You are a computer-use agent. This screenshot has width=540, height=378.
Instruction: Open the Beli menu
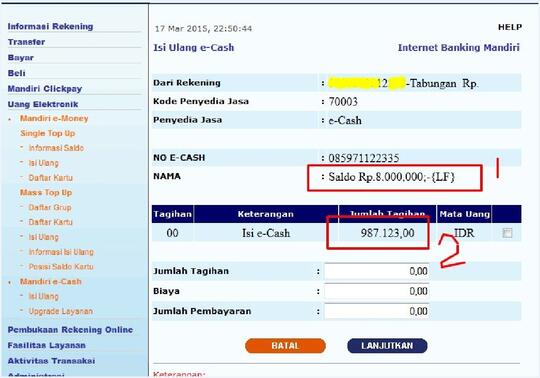pos(16,73)
